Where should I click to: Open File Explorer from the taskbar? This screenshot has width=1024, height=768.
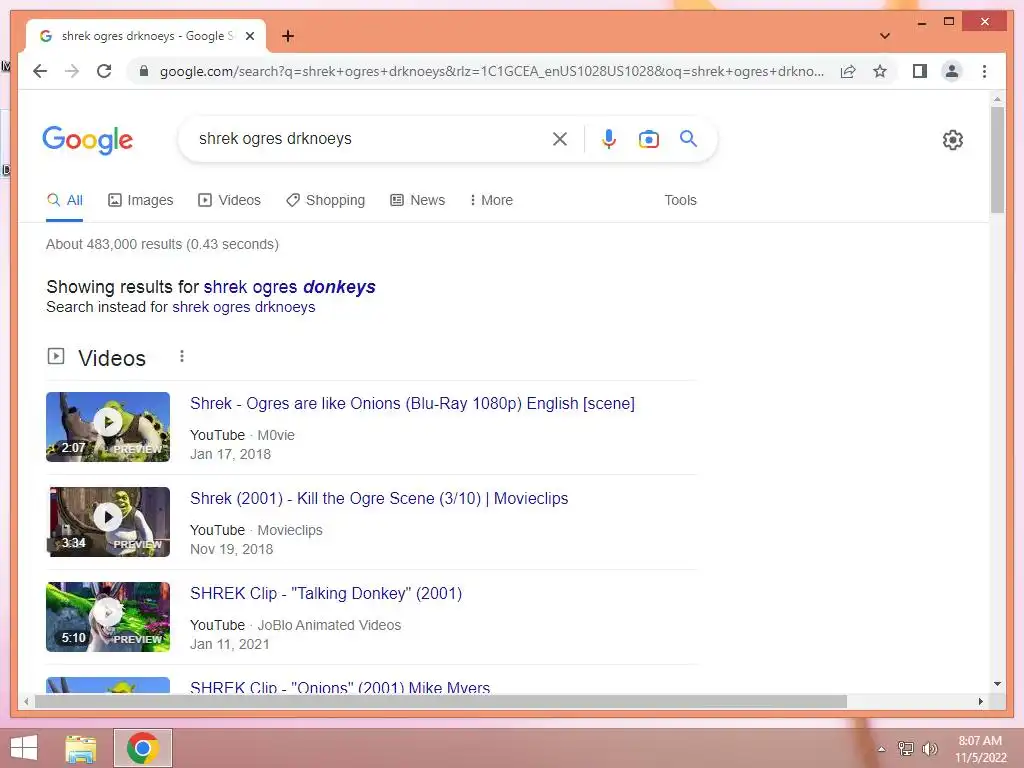click(81, 748)
